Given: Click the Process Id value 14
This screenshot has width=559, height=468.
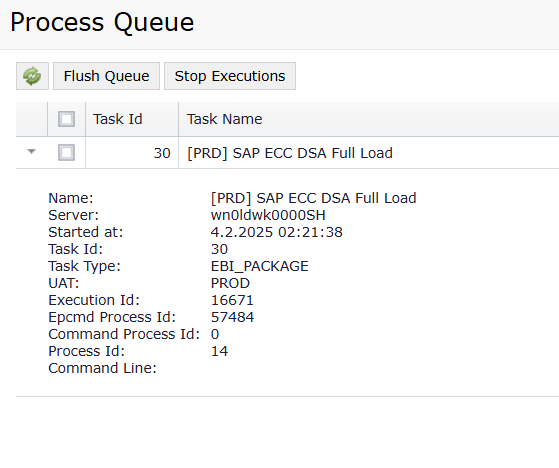Looking at the screenshot, I should click(220, 351).
